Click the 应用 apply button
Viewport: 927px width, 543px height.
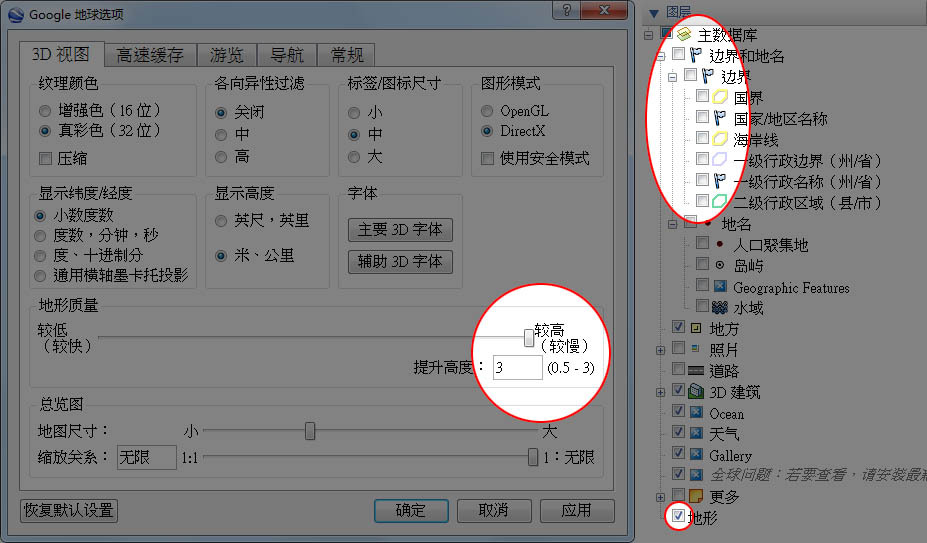(x=577, y=510)
